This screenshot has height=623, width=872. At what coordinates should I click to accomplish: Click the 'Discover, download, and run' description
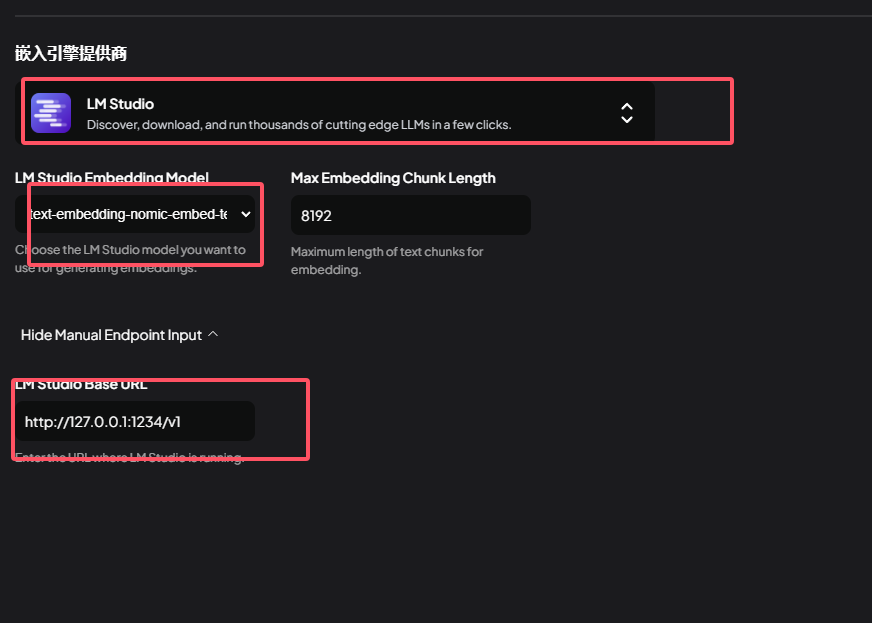299,125
